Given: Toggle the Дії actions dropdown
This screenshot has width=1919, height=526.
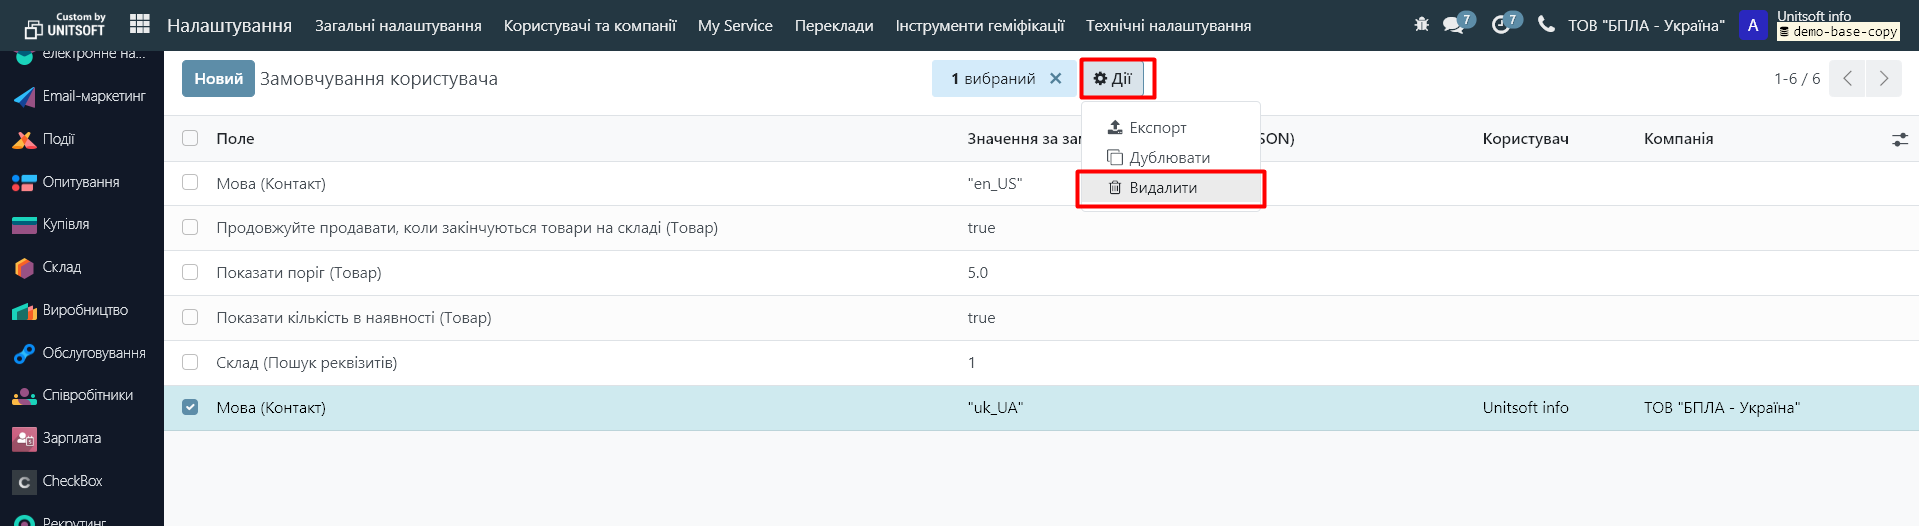Looking at the screenshot, I should 1113,79.
